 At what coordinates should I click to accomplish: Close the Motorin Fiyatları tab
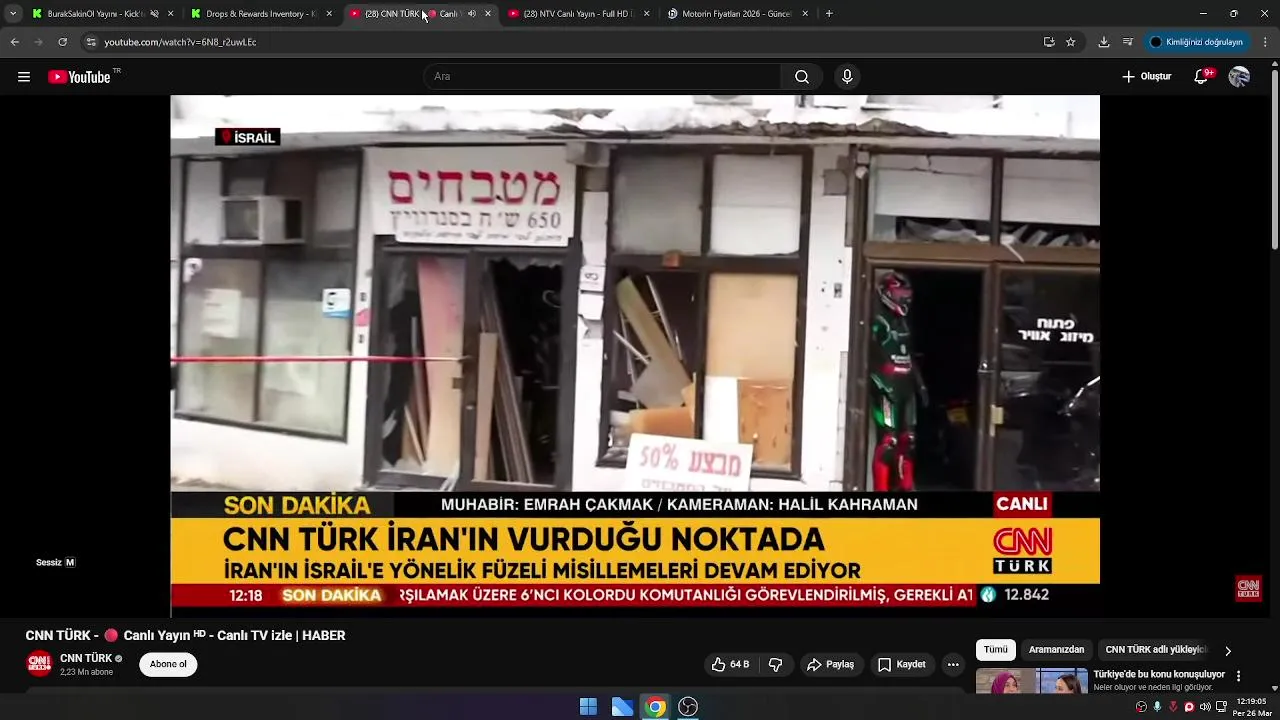805,14
